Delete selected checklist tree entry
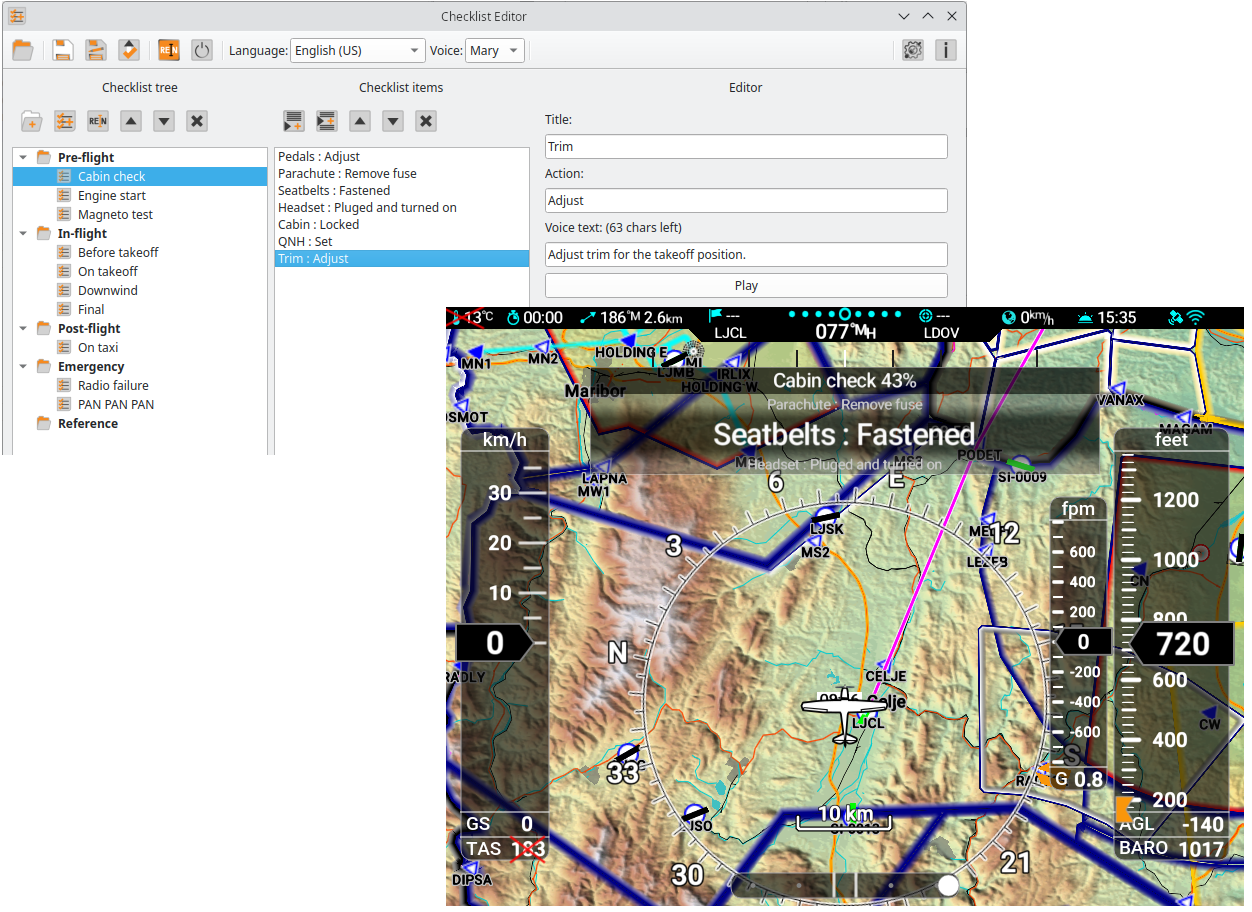Viewport: 1252px width, 912px height. (x=197, y=121)
